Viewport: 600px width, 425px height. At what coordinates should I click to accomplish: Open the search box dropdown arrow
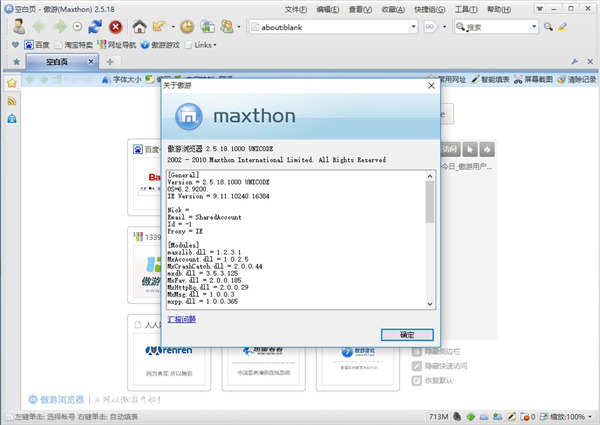click(534, 27)
